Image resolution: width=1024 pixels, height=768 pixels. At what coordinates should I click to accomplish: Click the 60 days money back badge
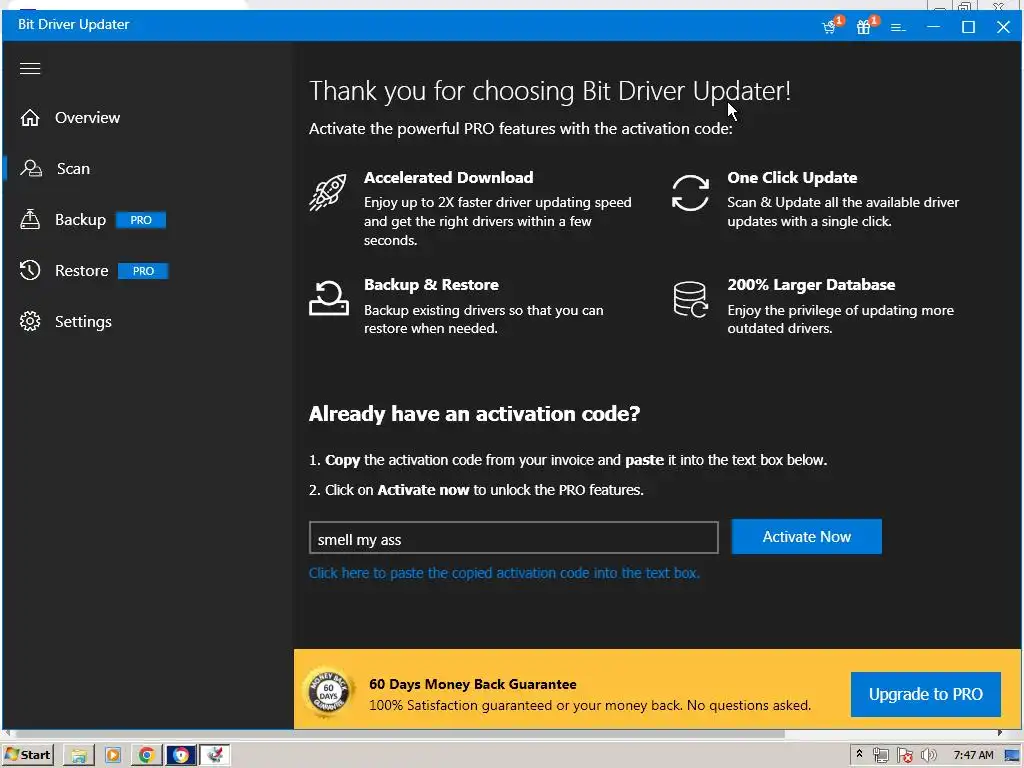(x=328, y=693)
